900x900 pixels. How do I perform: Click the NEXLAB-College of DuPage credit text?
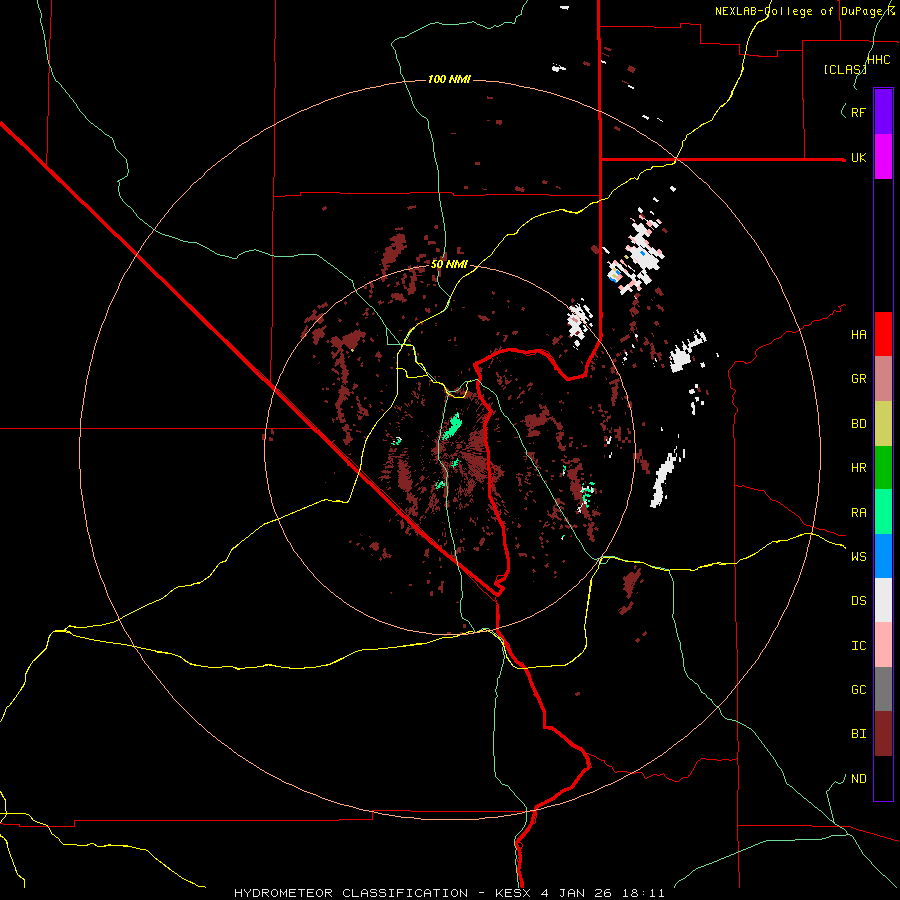click(804, 11)
